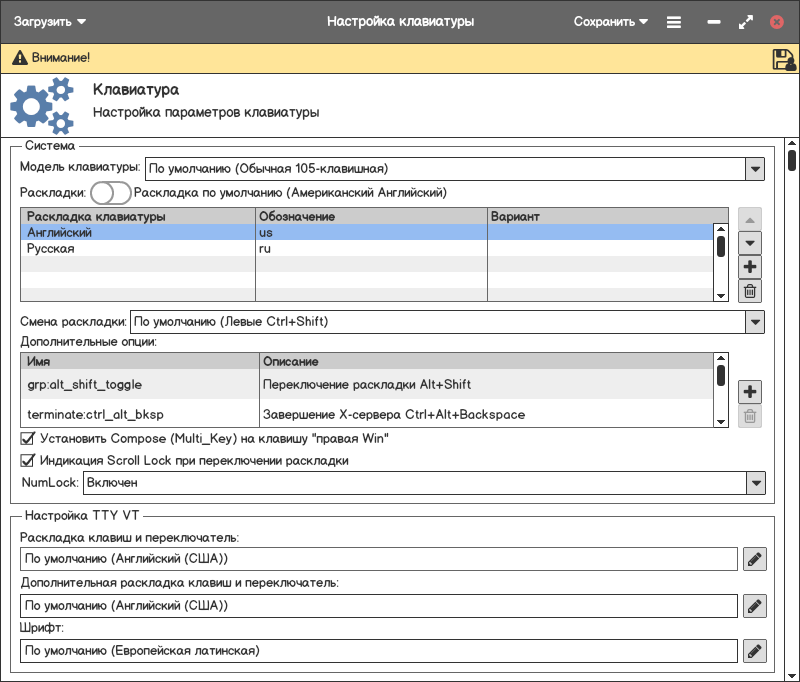Image resolution: width=800 pixels, height=682 pixels.
Task: Expand the keyboard model dropdown
Action: (755, 168)
